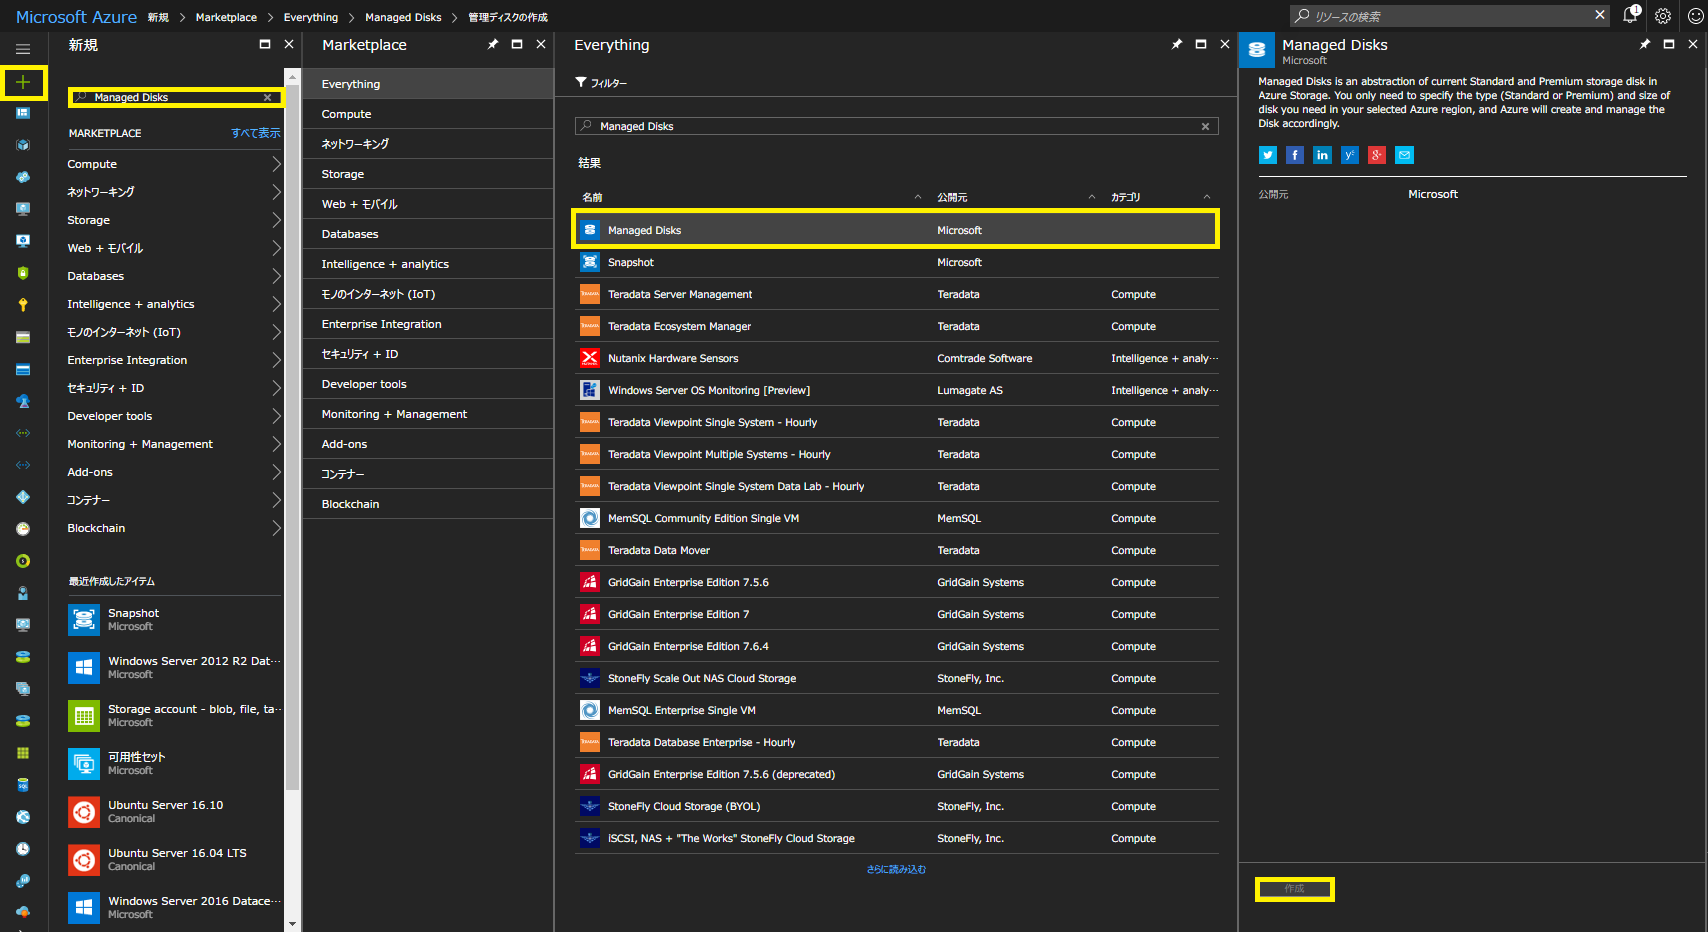This screenshot has width=1708, height=932.
Task: Click the Snapshot icon in recently created items
Action: coord(84,619)
